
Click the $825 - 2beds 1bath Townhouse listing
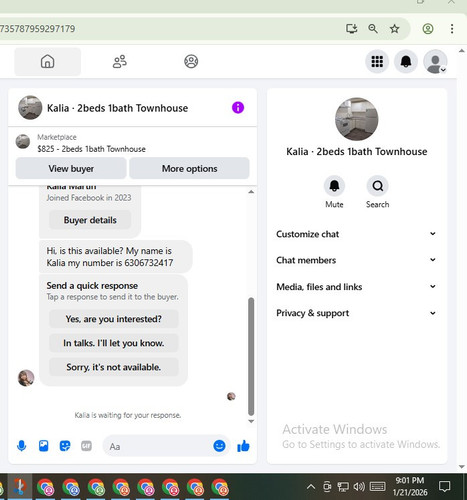coord(91,149)
